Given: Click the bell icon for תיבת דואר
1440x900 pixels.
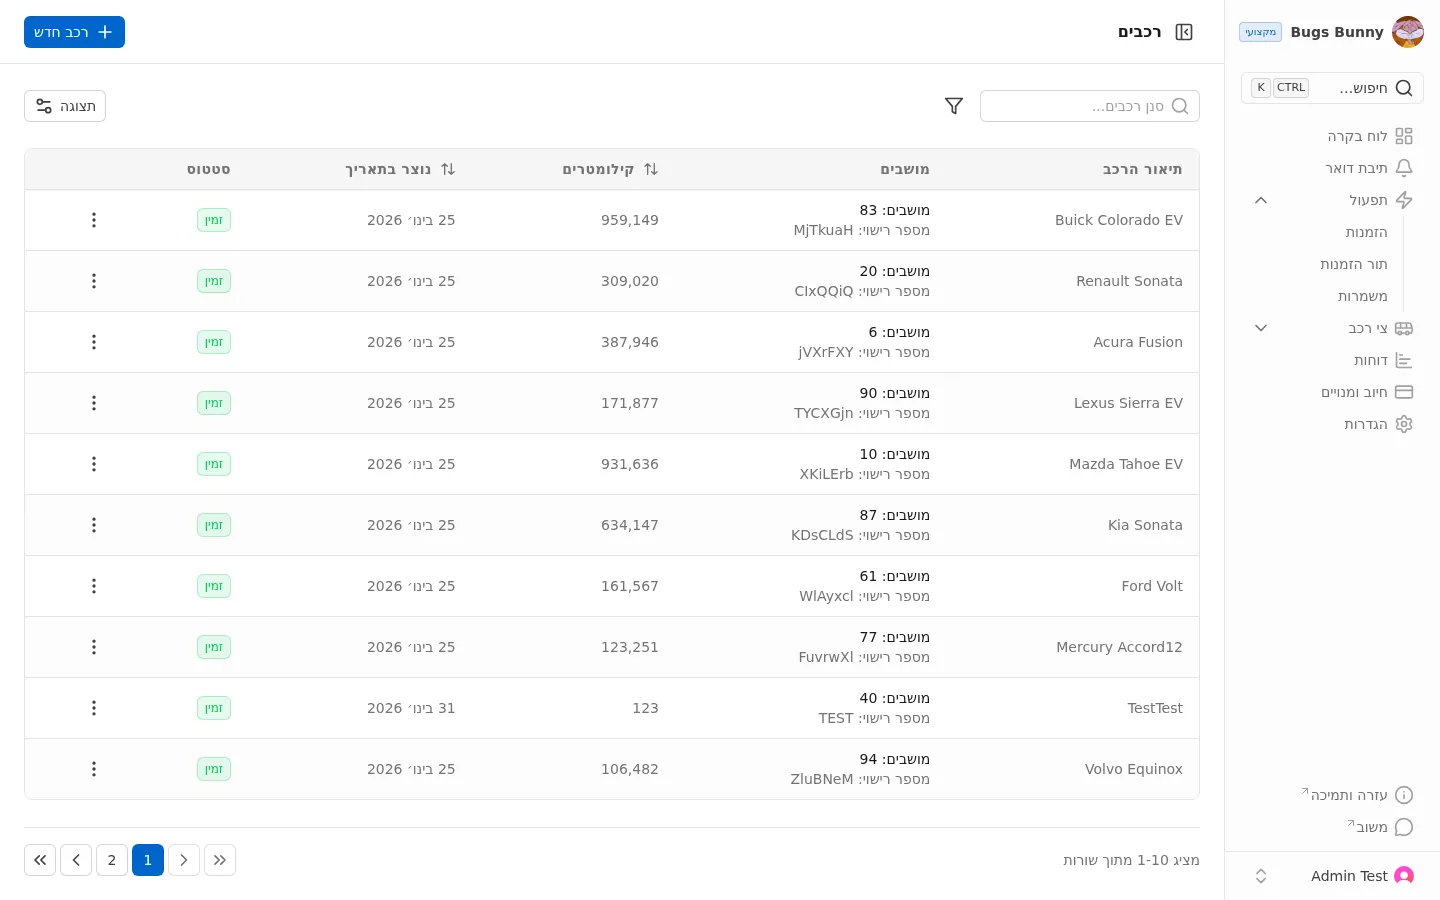Looking at the screenshot, I should pos(1404,168).
